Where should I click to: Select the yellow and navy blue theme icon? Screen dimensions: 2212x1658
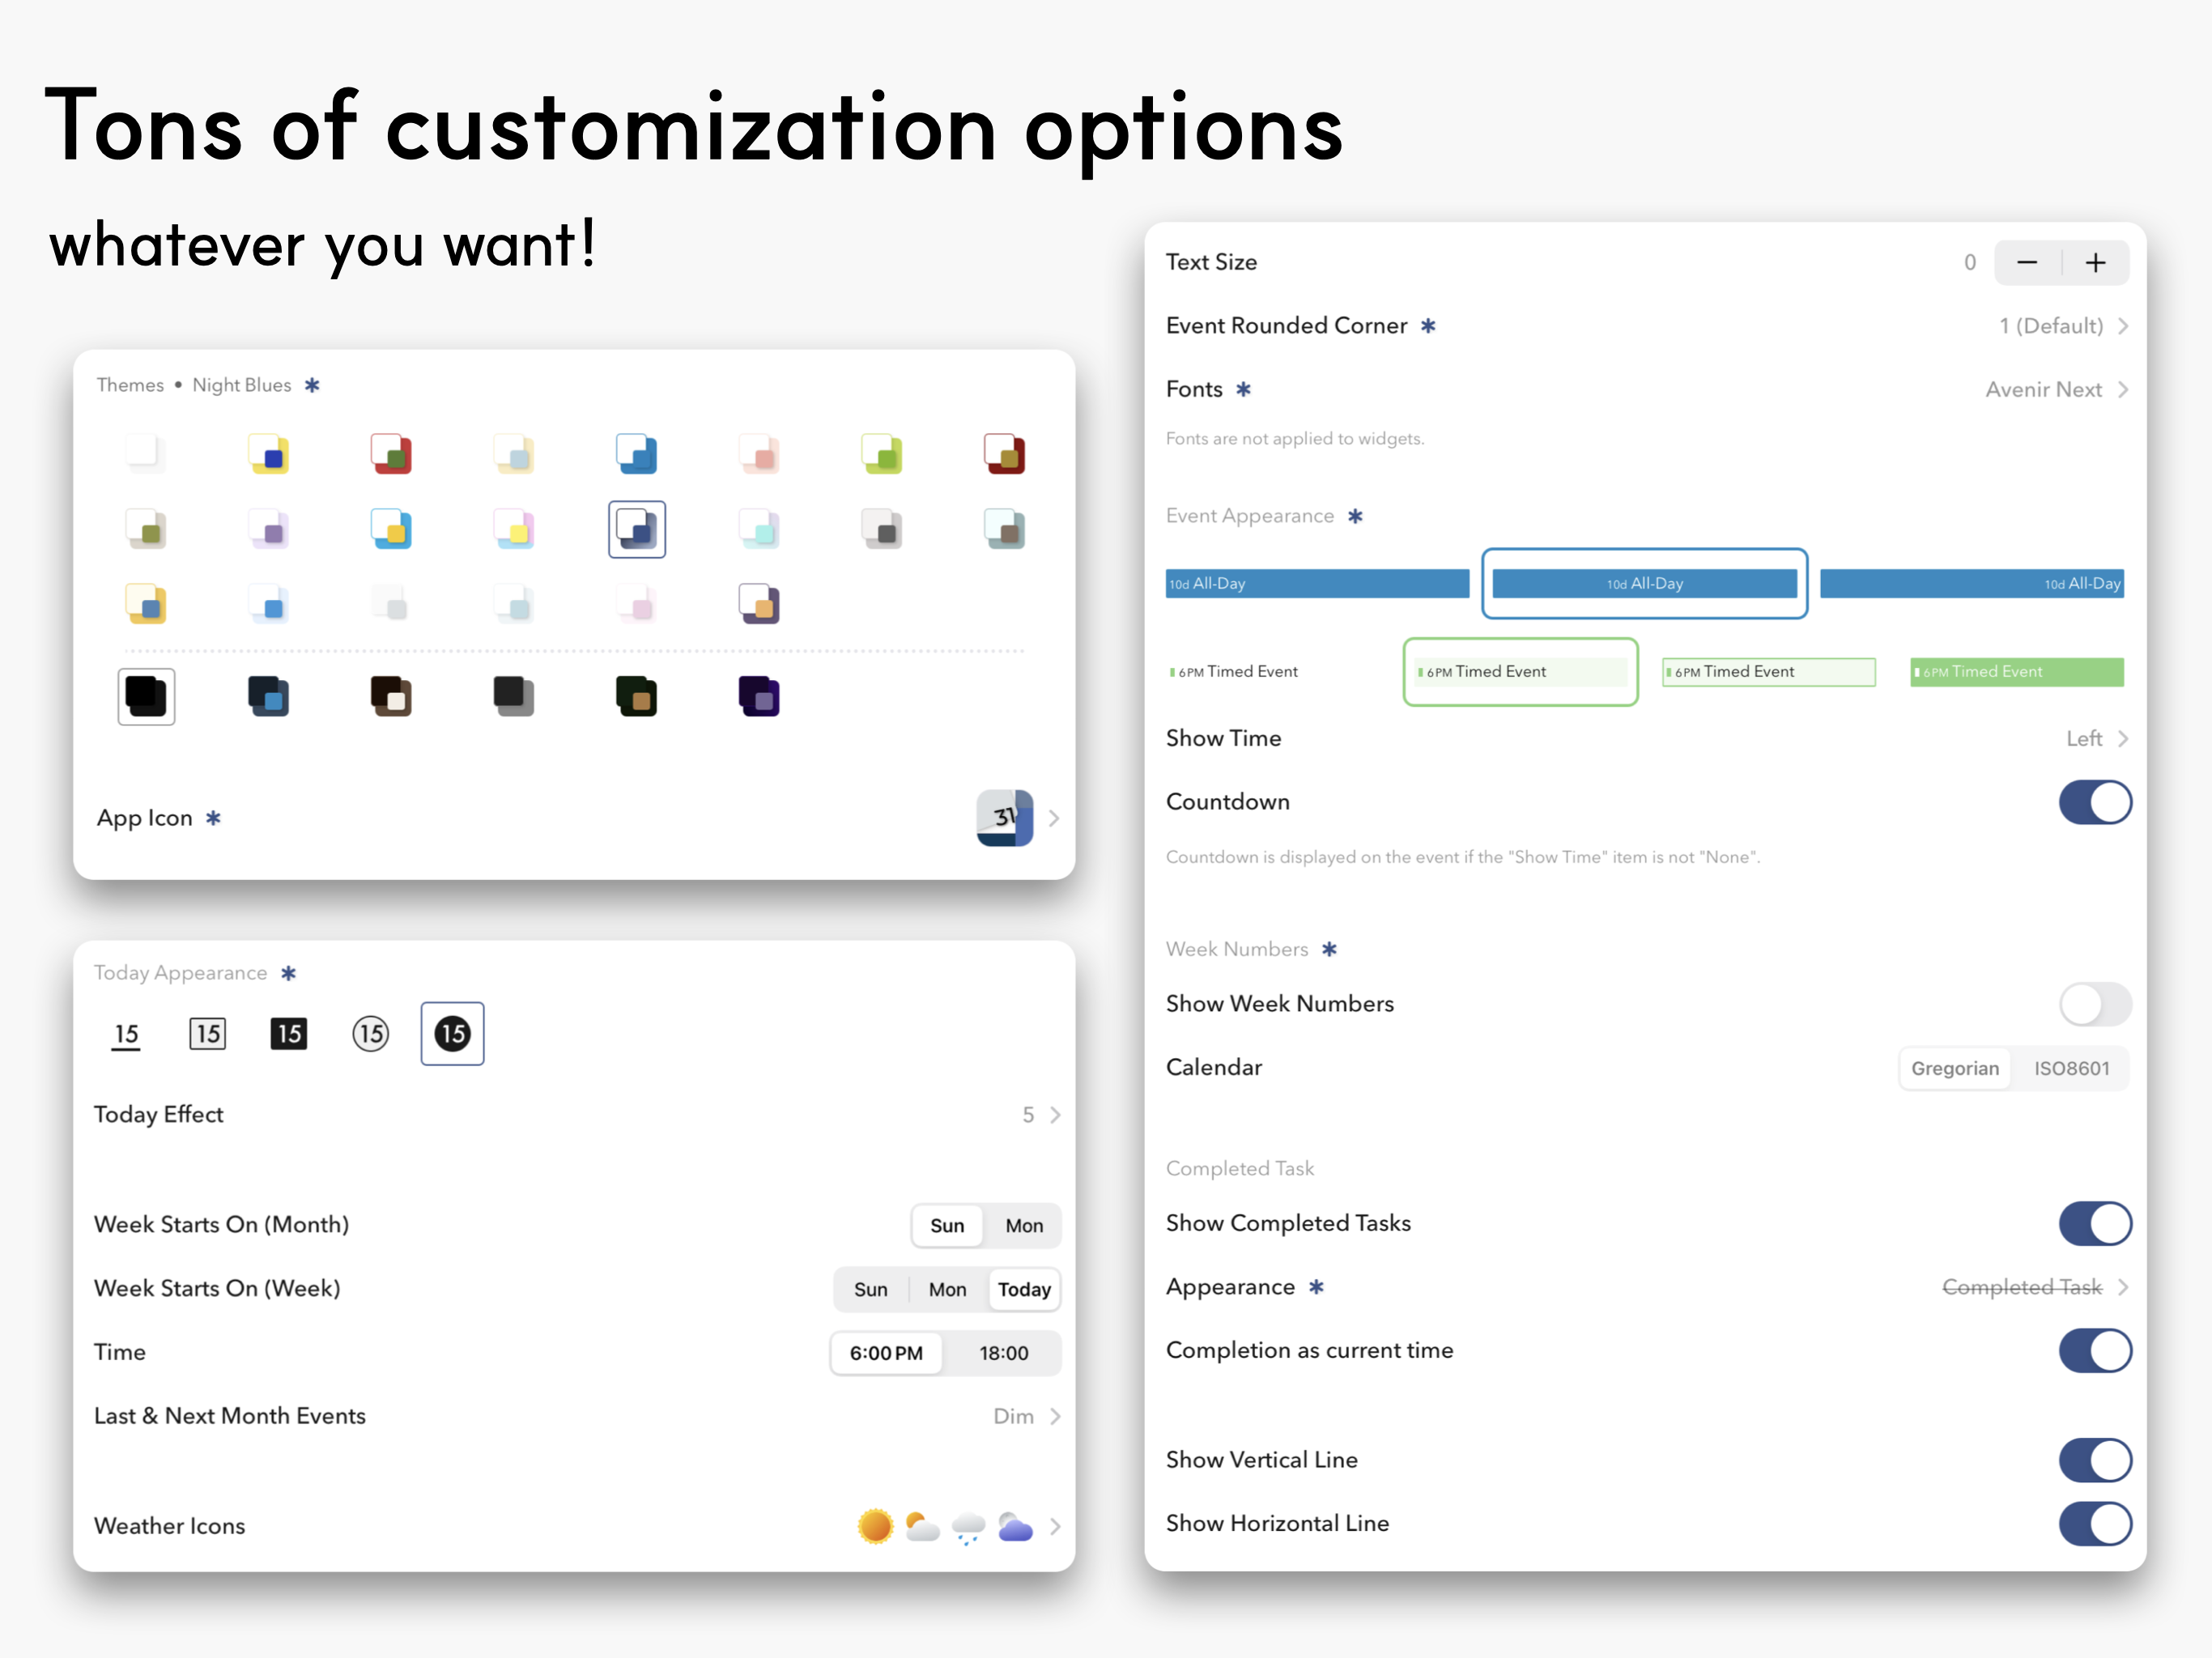point(269,454)
